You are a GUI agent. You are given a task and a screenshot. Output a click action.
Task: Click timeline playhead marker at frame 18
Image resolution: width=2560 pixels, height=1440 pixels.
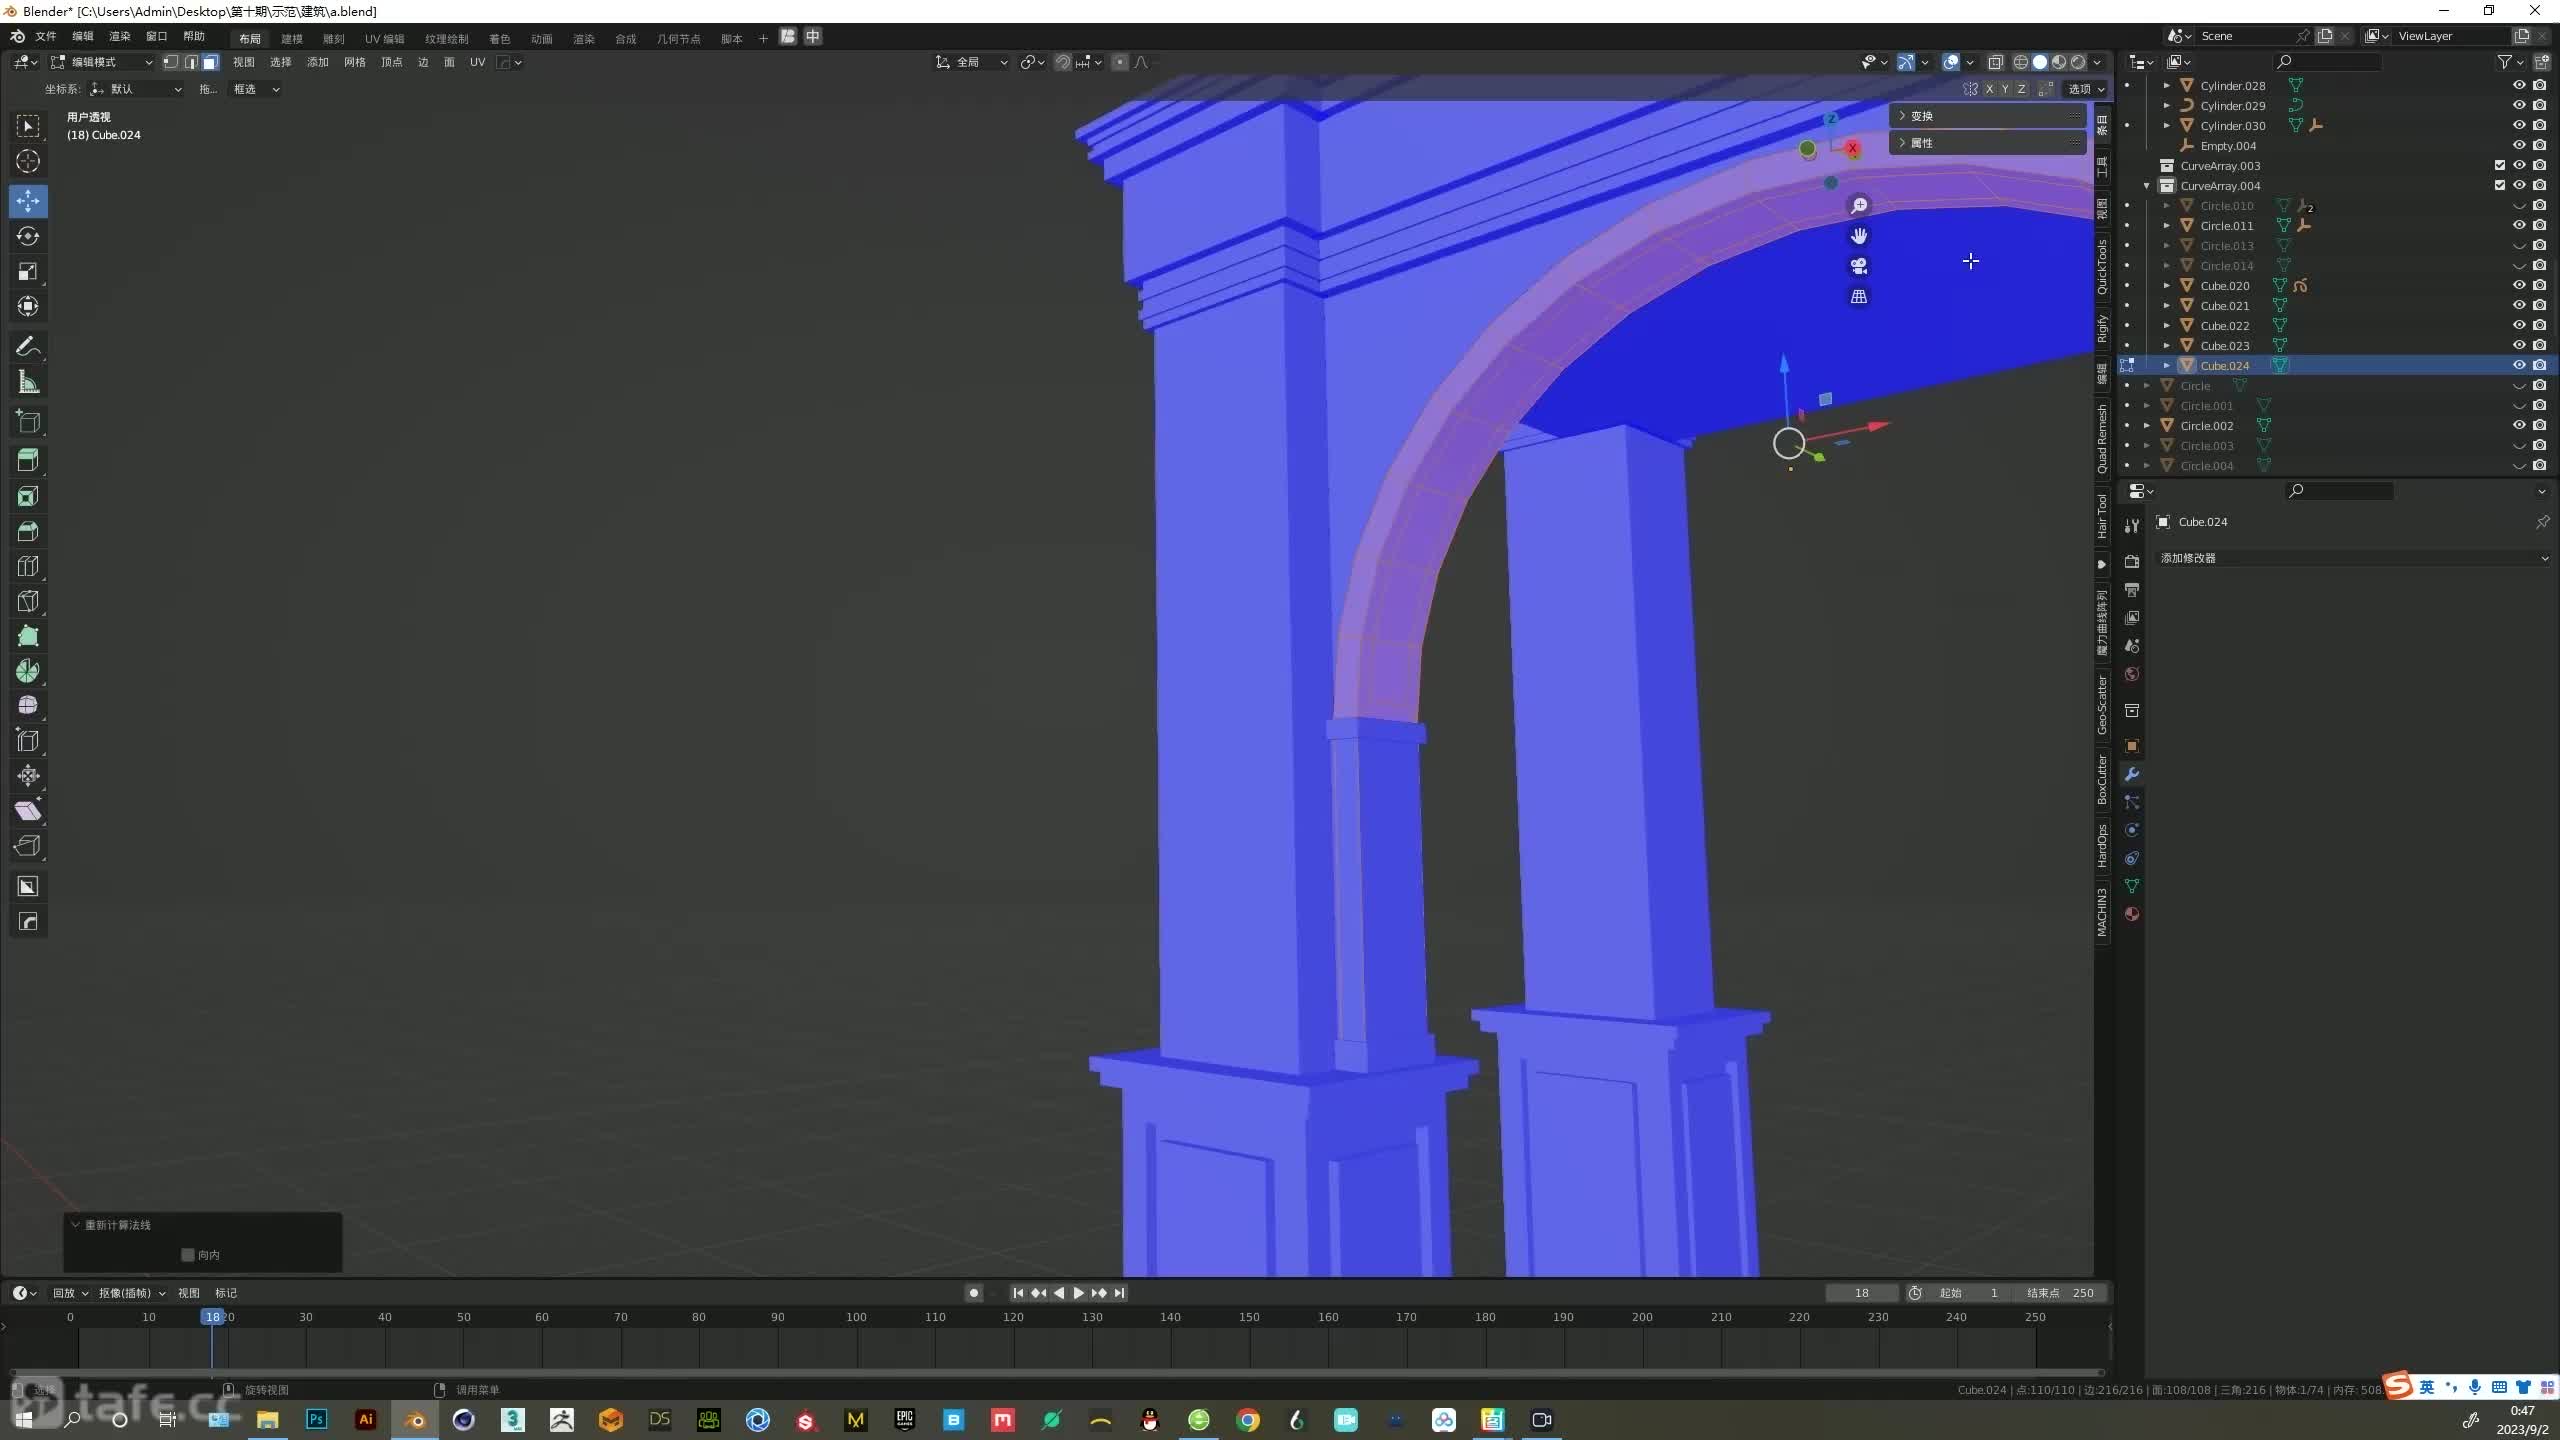tap(212, 1317)
